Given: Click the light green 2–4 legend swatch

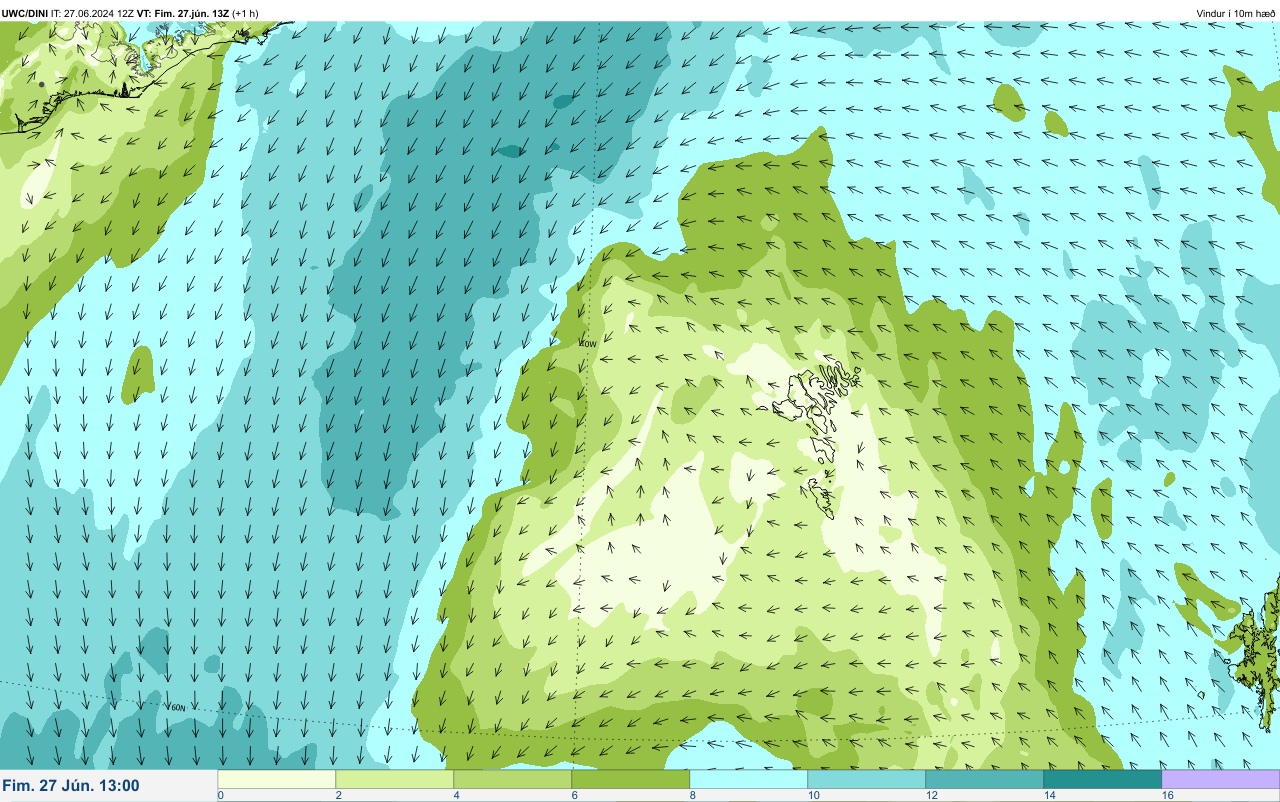Looking at the screenshot, I should pyautogui.click(x=394, y=779).
